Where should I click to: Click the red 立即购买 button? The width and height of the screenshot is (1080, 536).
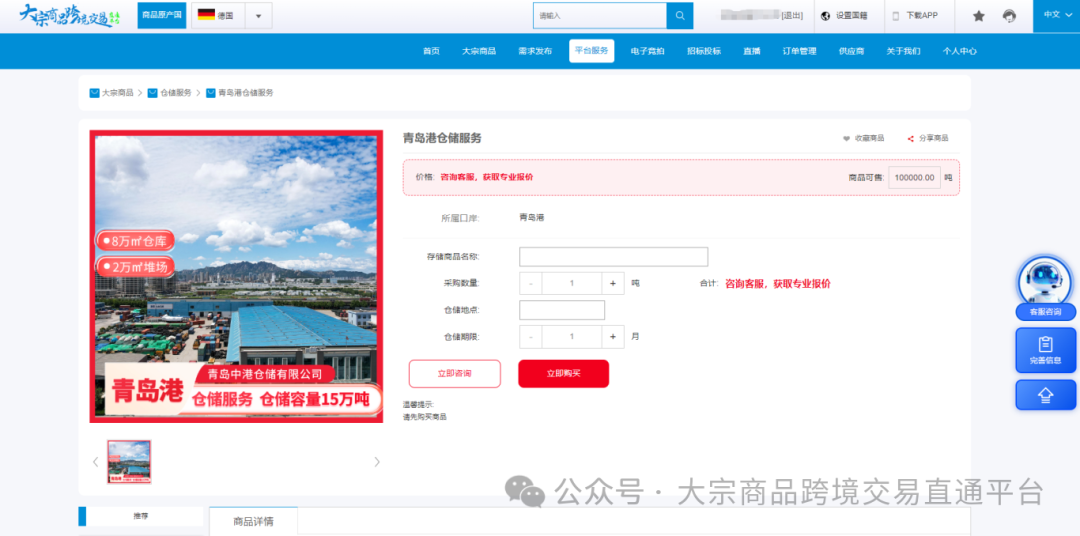(x=563, y=373)
